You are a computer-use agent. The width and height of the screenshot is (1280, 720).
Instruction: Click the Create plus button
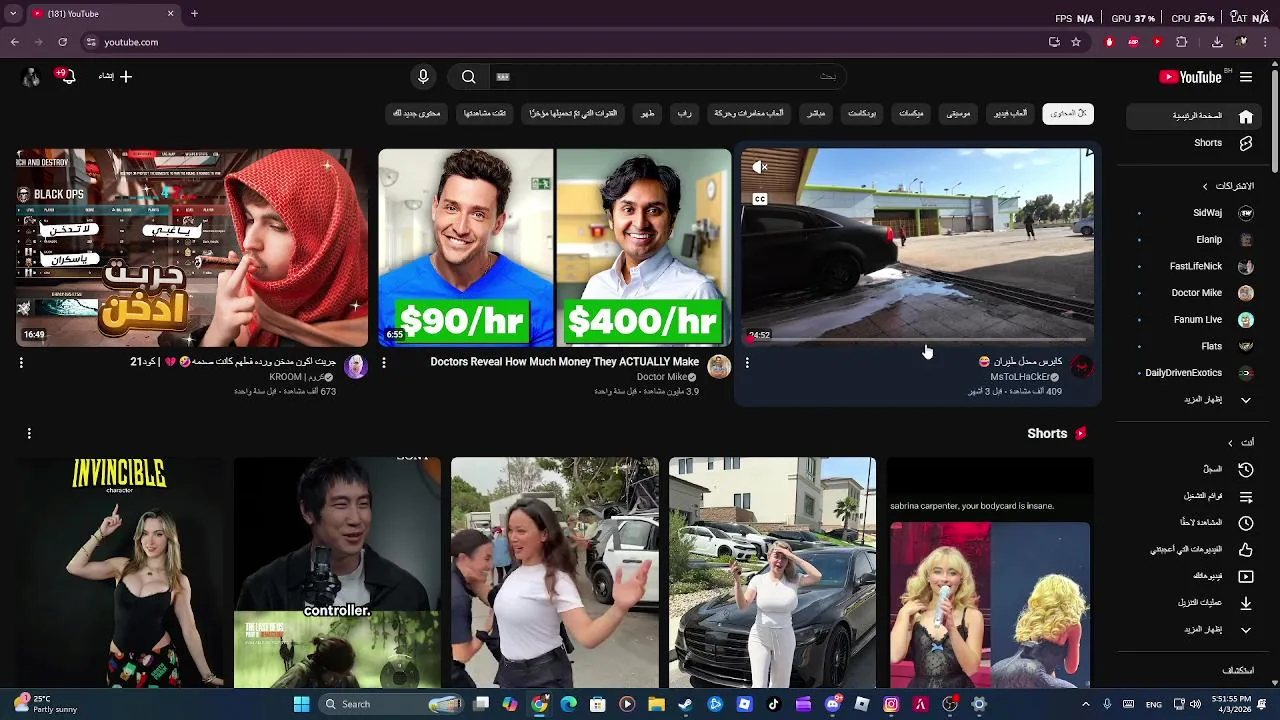click(x=115, y=76)
